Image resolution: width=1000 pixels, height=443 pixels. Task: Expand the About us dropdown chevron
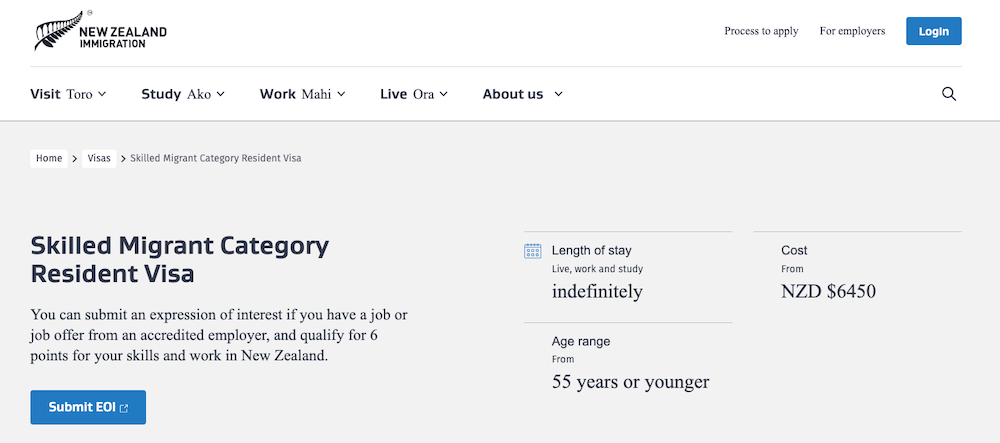558,94
